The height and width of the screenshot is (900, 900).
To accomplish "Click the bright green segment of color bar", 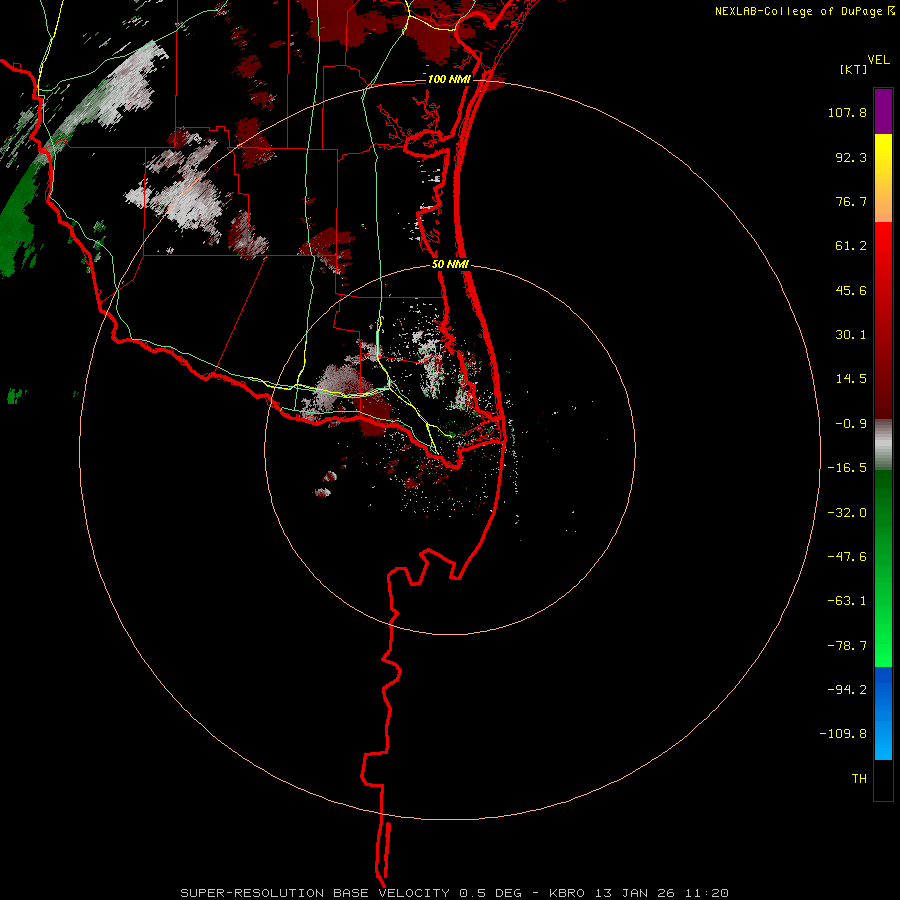I will [x=883, y=568].
